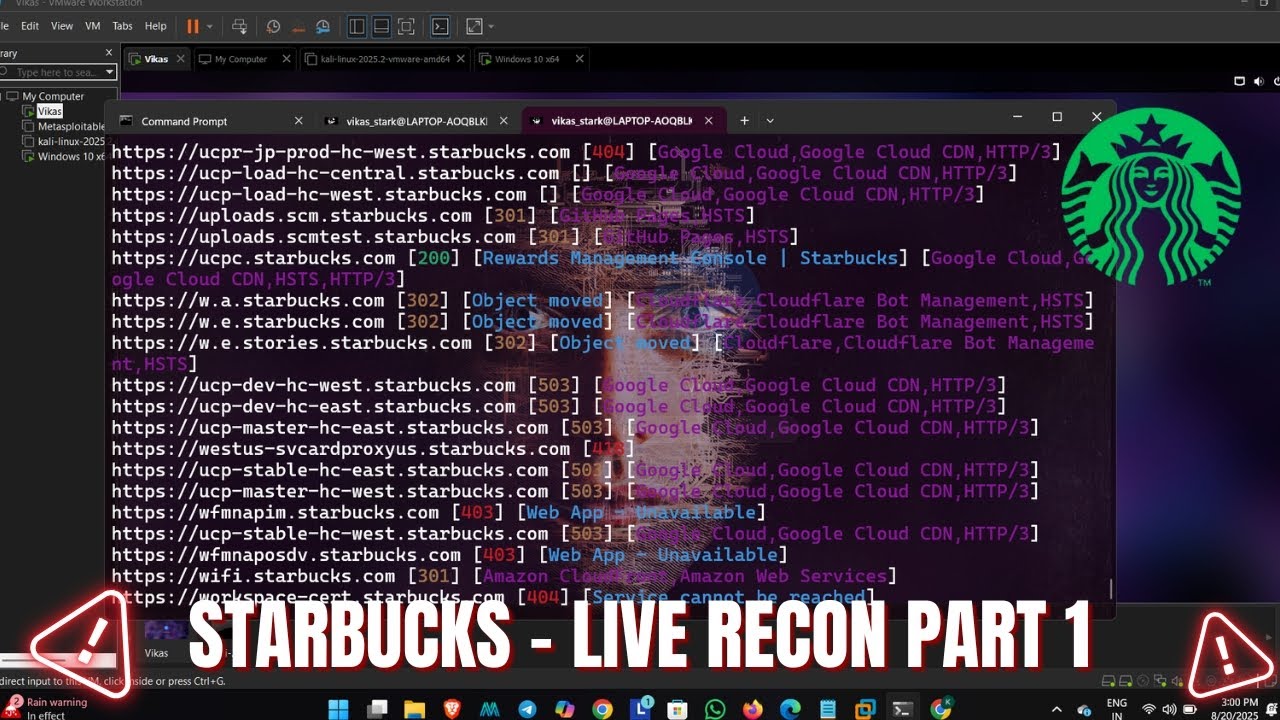Open a new terminal tab
The width and height of the screenshot is (1280, 720).
[x=744, y=121]
